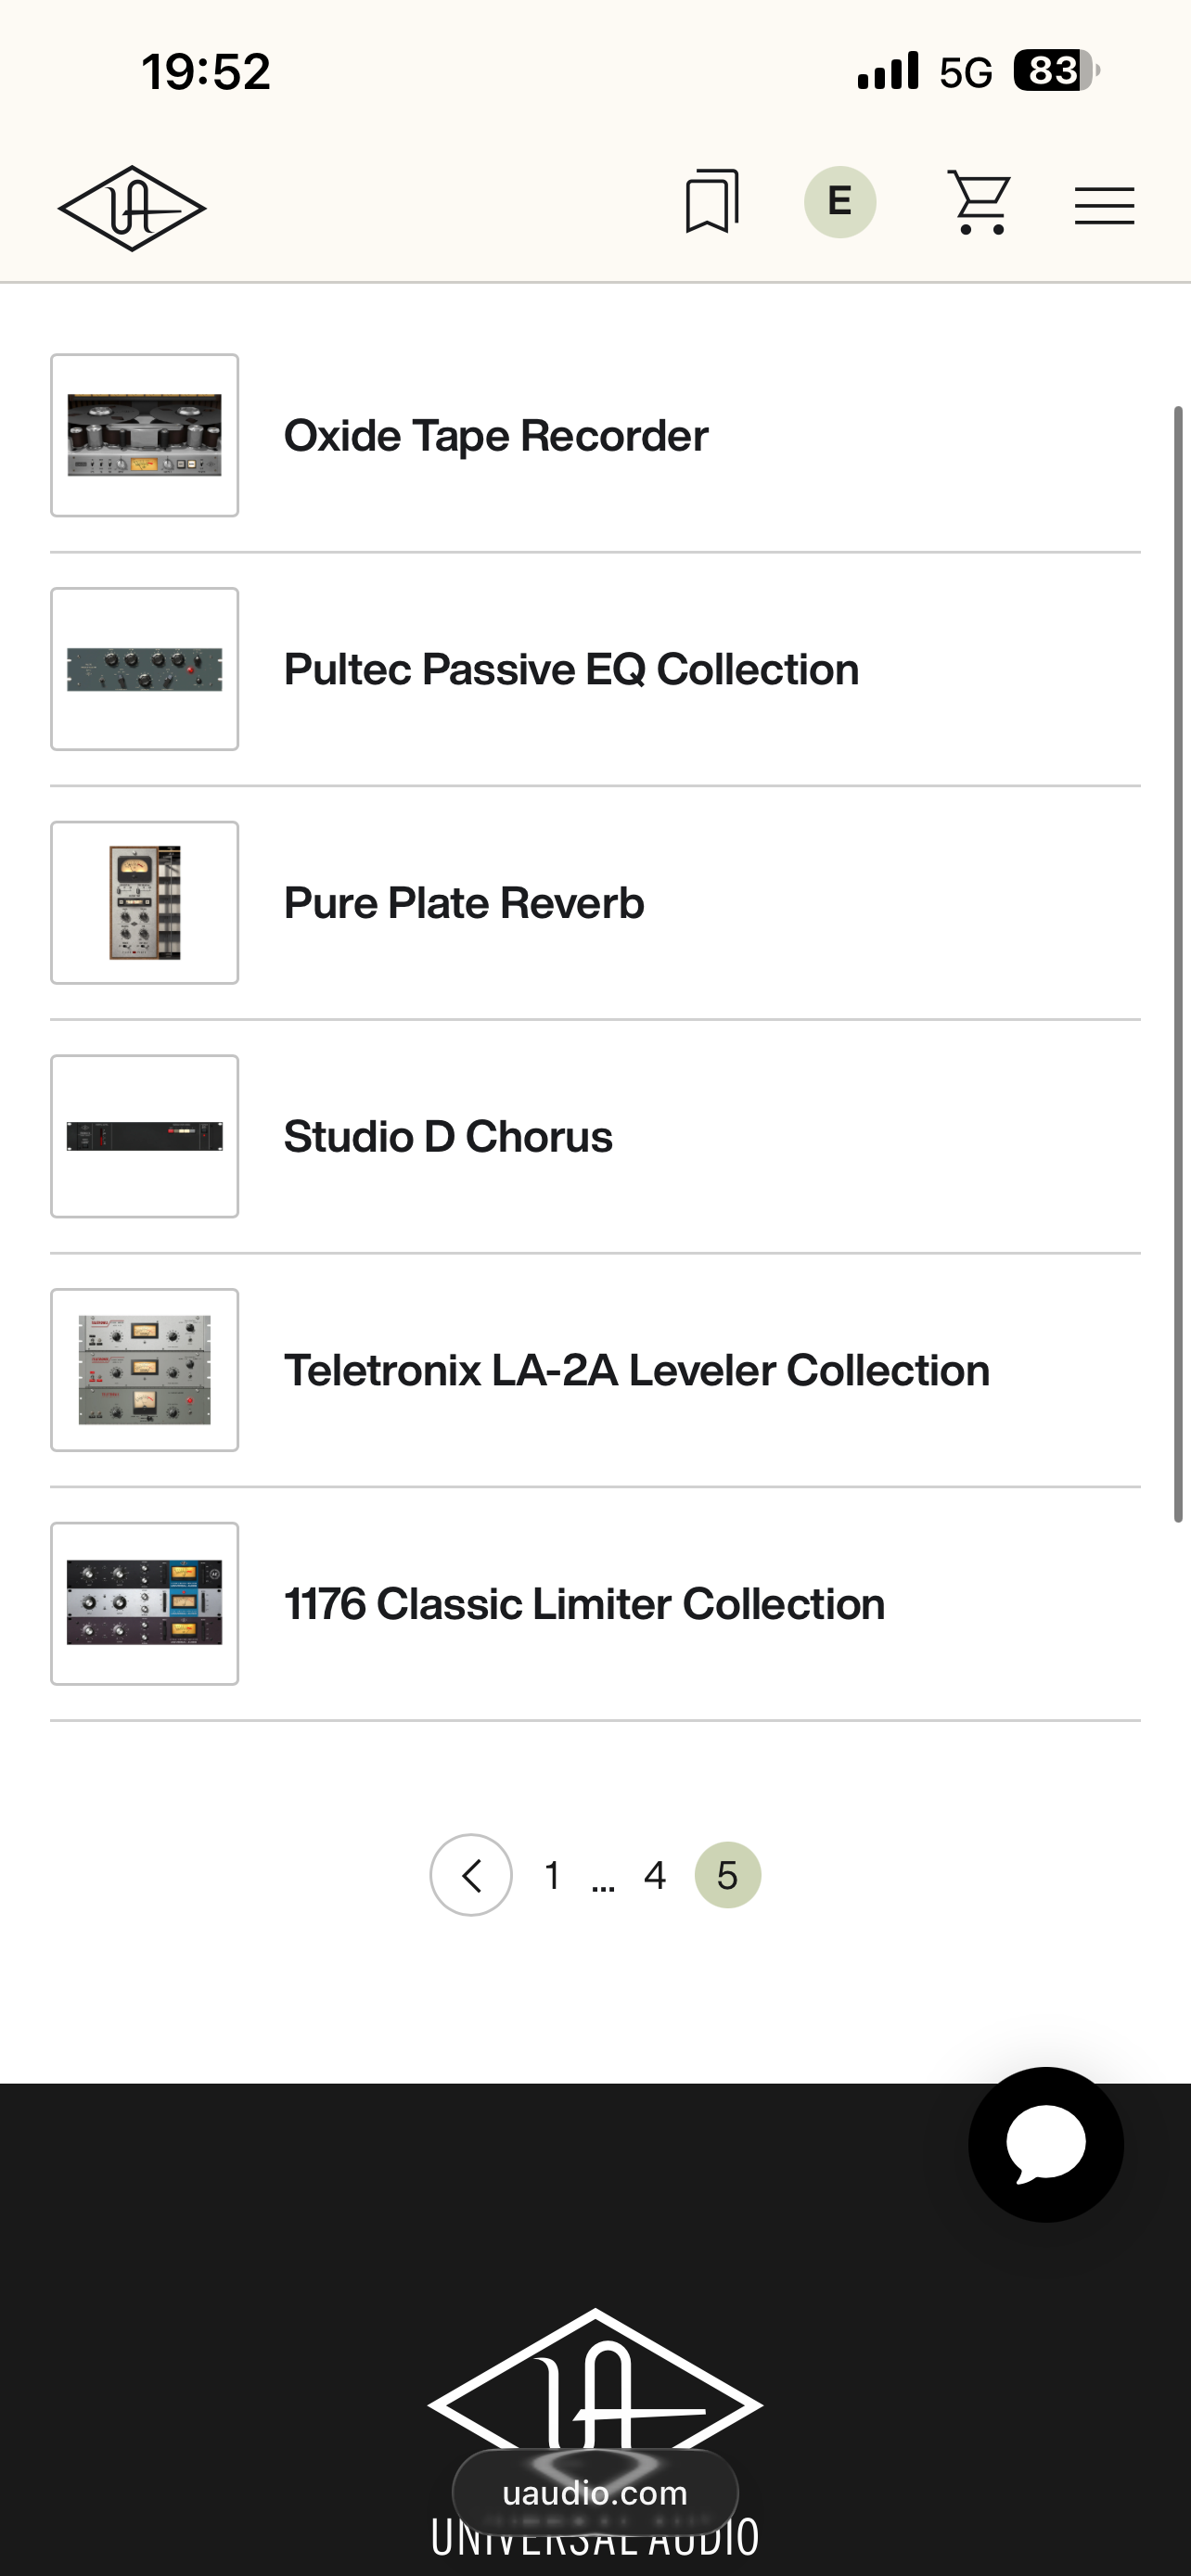This screenshot has width=1191, height=2576.
Task: Click the 1176 Classic Limiter thumbnail
Action: (x=145, y=1604)
